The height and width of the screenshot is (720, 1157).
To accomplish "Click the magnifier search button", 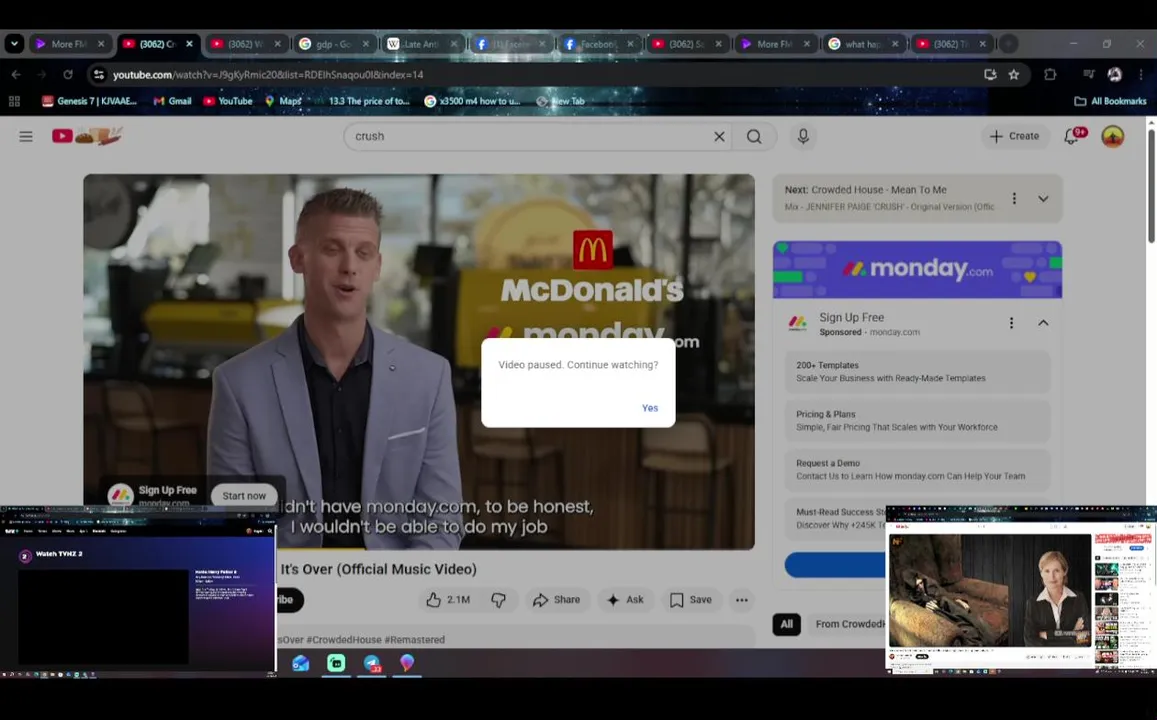I will point(754,136).
